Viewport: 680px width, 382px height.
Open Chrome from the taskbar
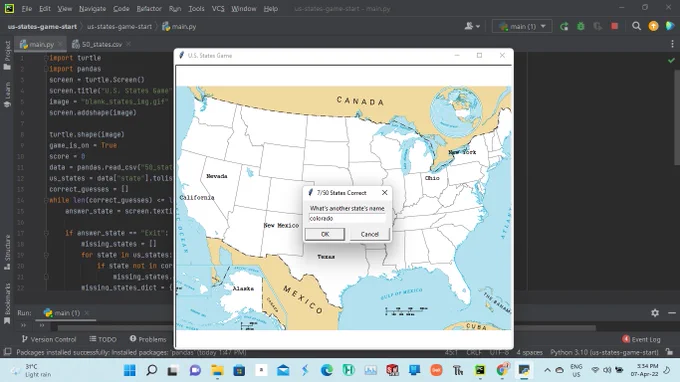coord(502,370)
